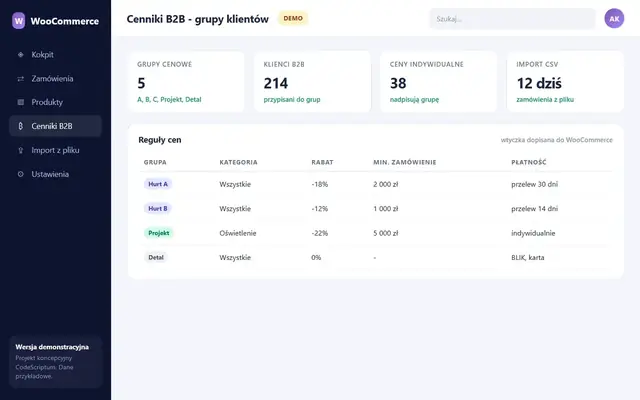640x400 pixels.
Task: Click the Hurt A group badge
Action: coord(158,184)
